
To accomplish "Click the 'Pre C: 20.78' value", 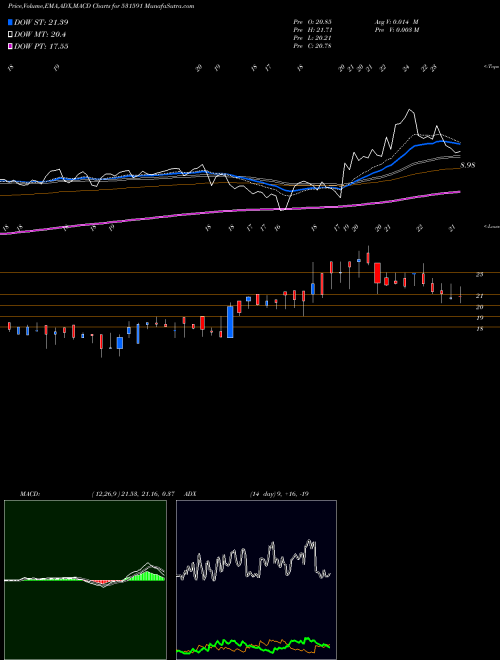I will [312, 45].
